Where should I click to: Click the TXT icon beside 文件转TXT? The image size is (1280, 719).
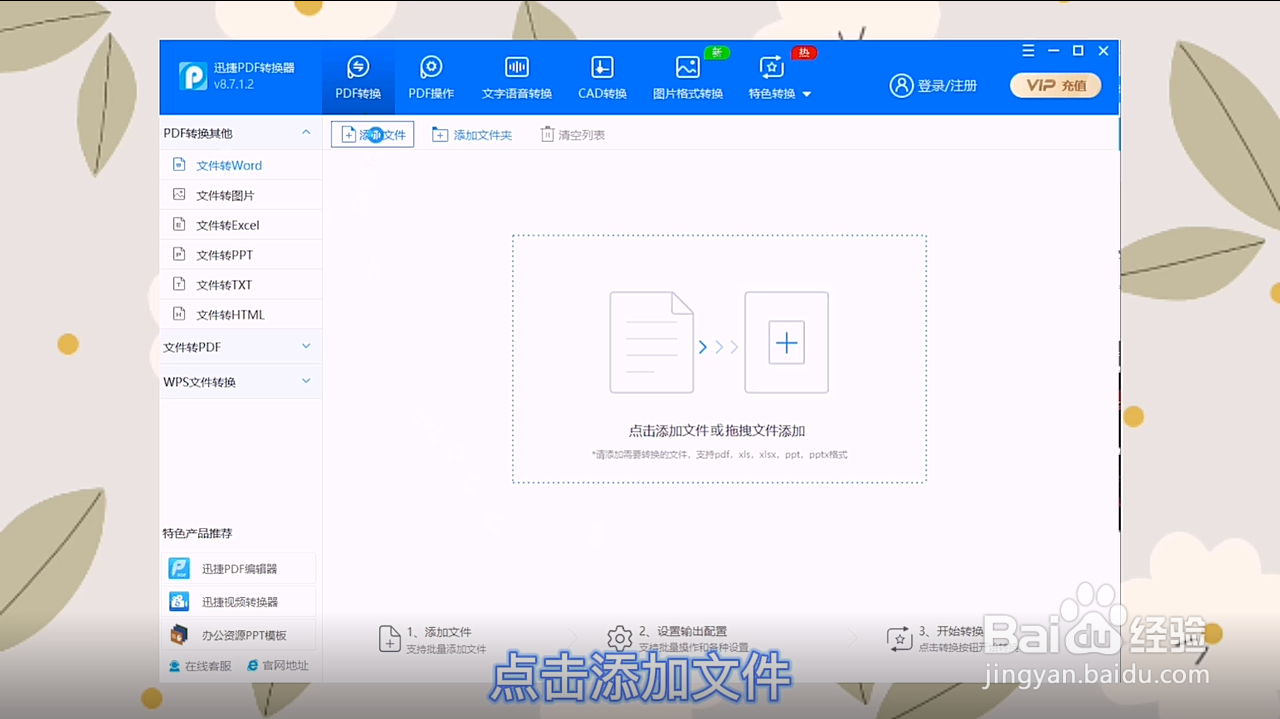click(179, 284)
